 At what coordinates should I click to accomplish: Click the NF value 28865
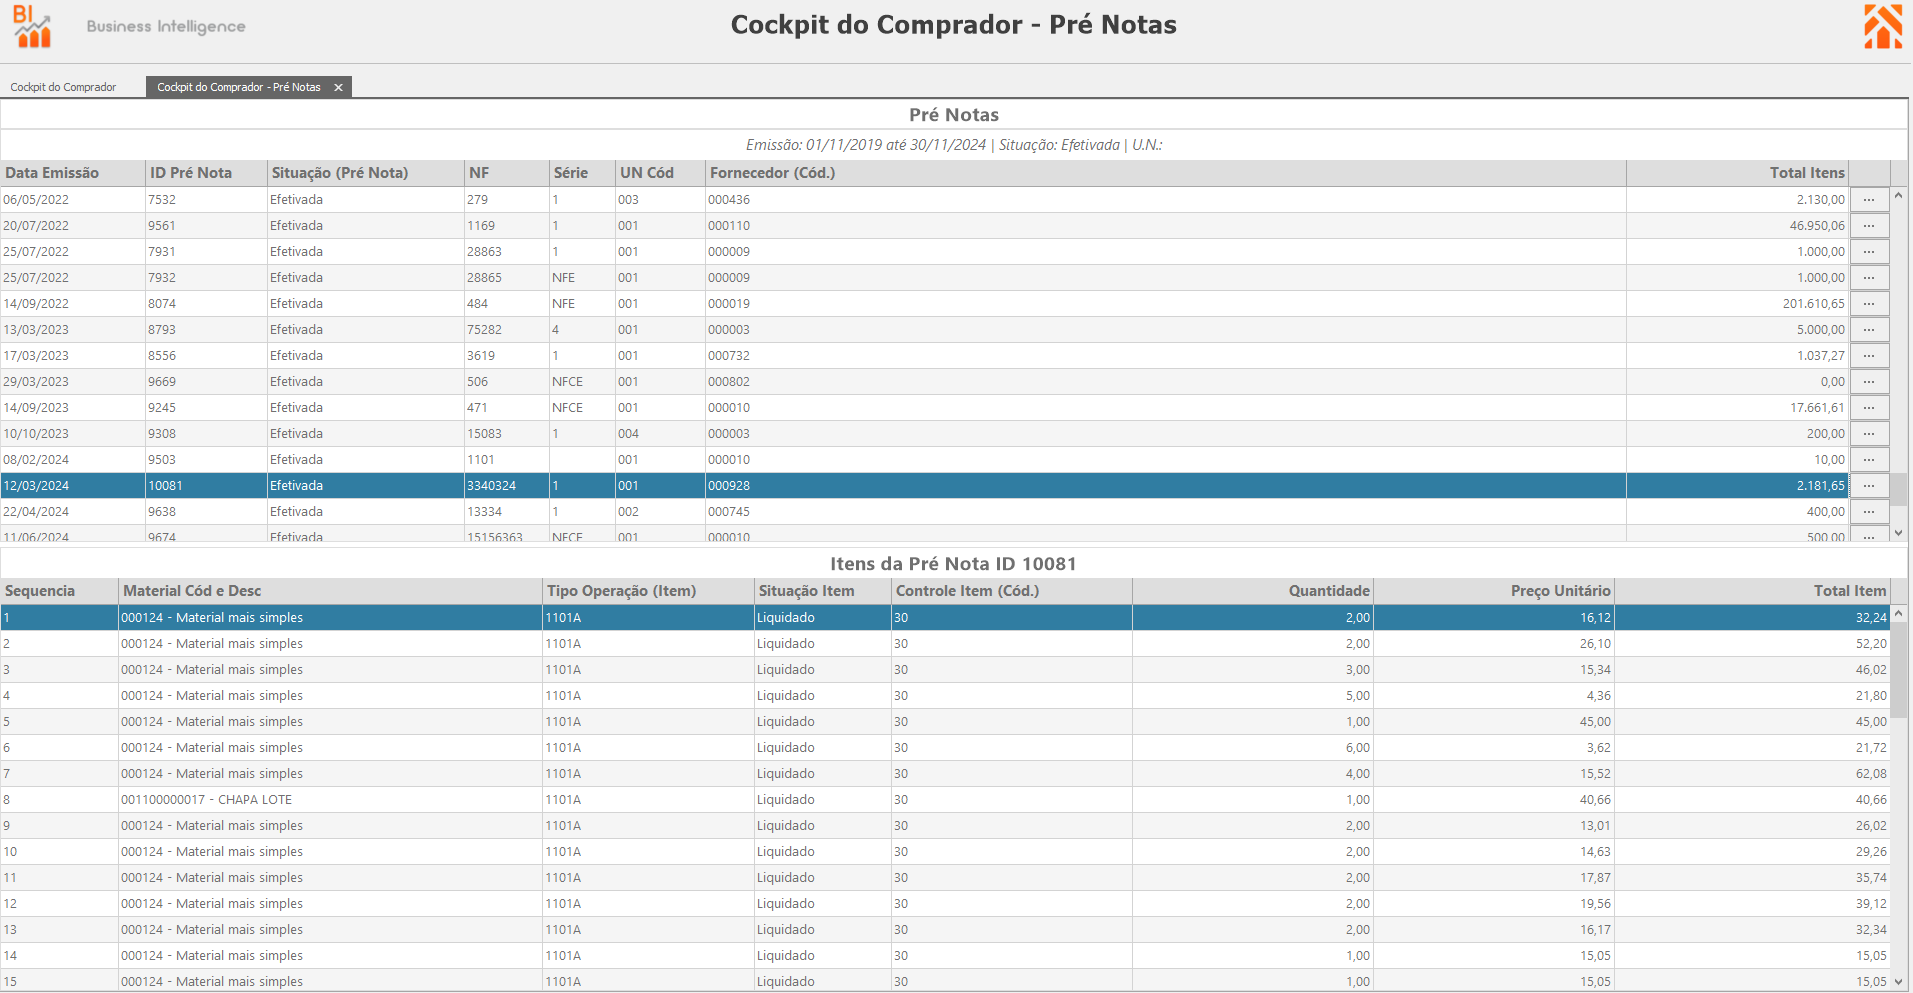[x=485, y=278]
